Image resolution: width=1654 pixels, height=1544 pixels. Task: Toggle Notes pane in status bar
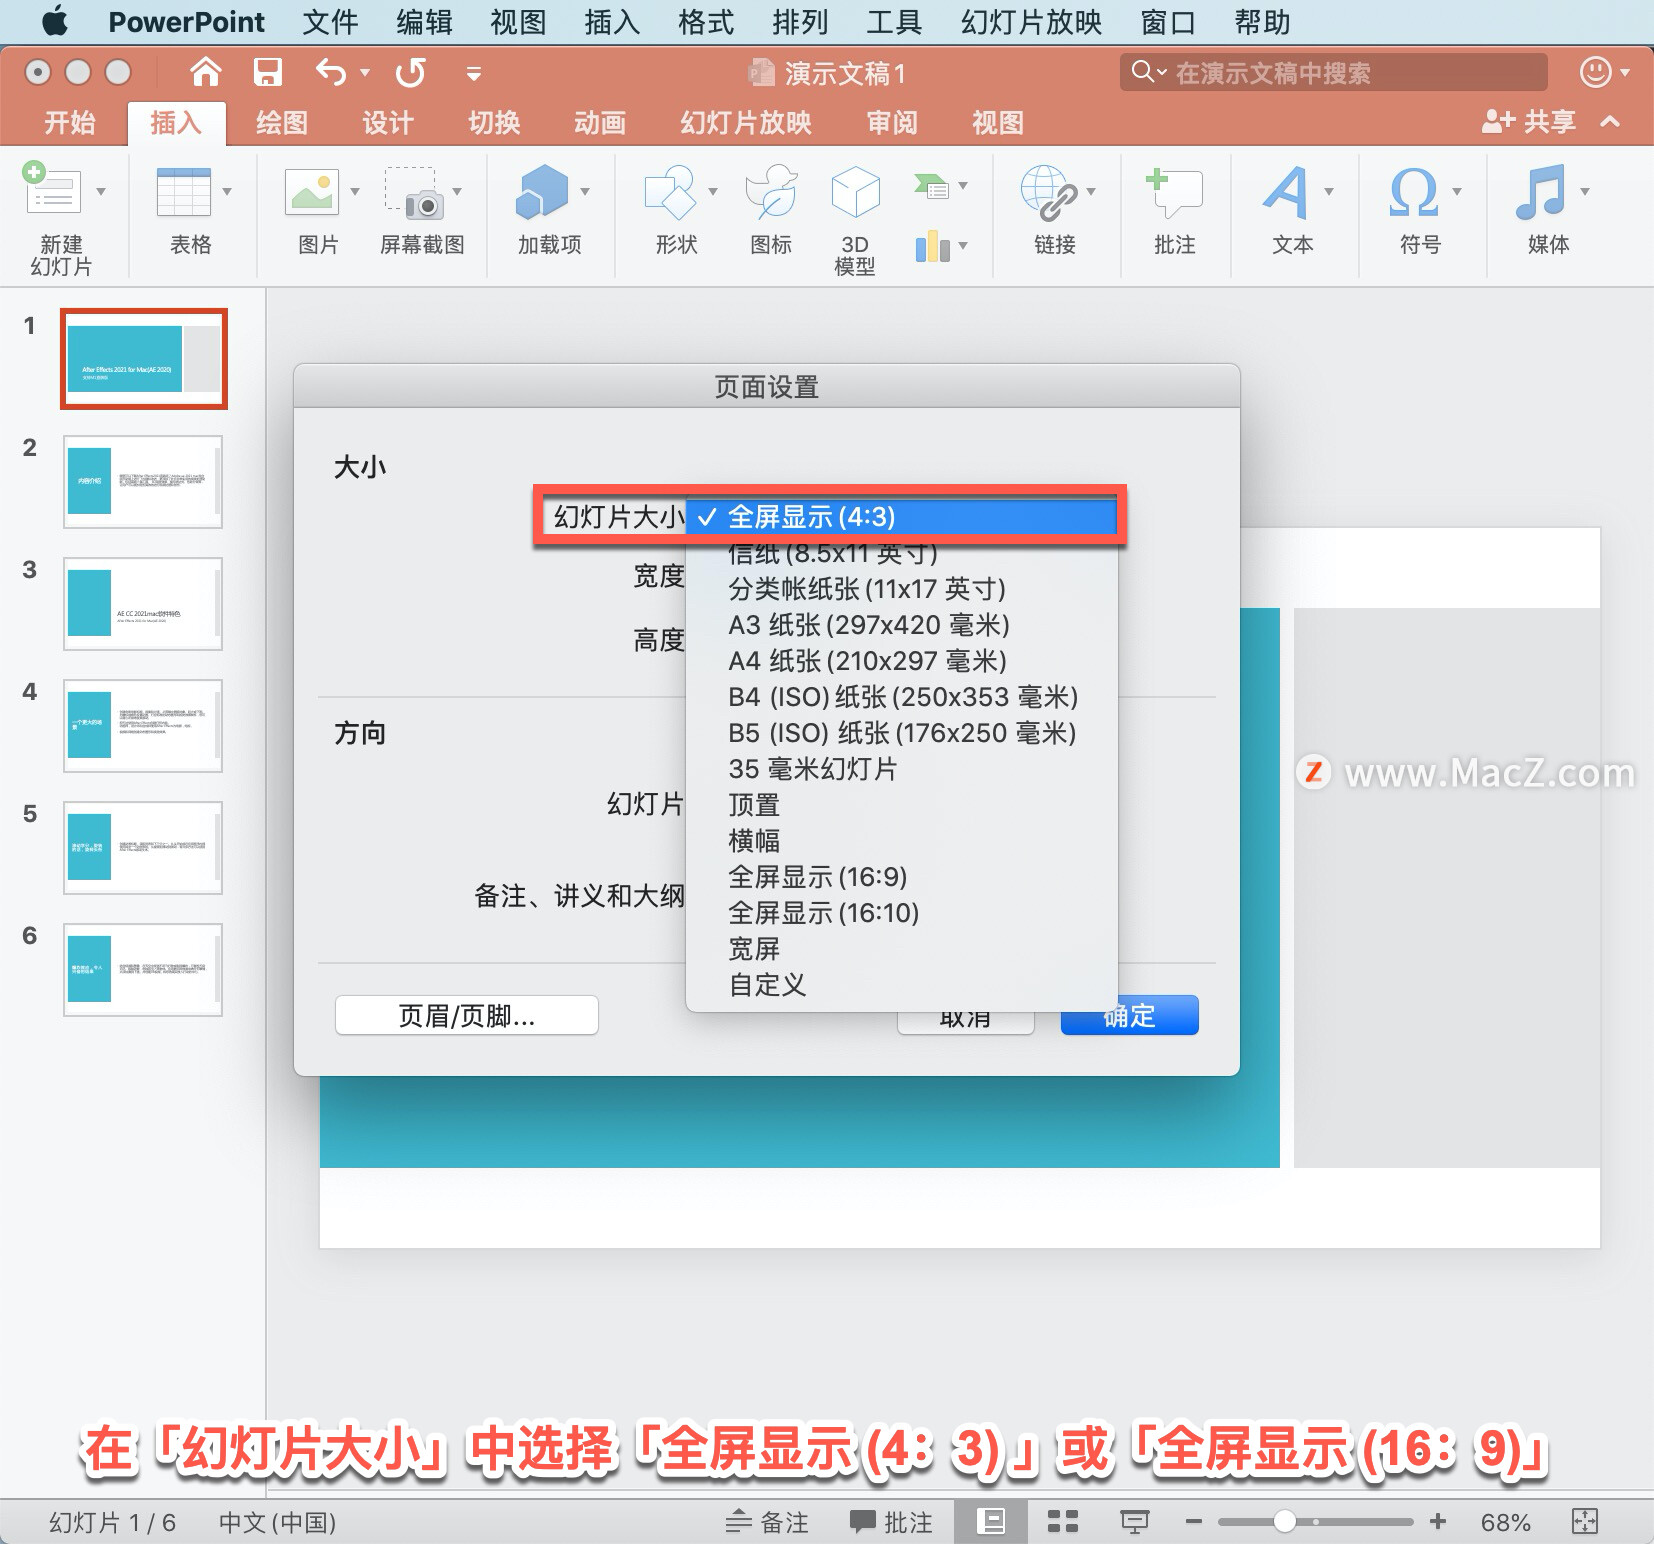point(767,1522)
